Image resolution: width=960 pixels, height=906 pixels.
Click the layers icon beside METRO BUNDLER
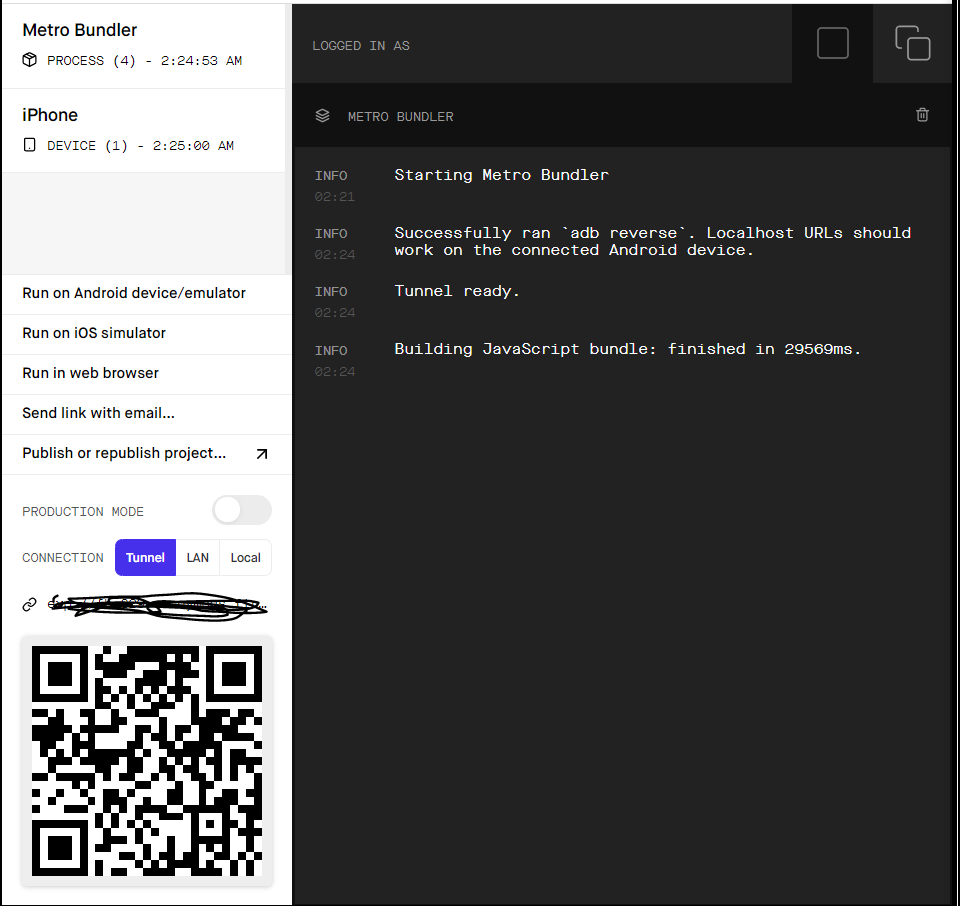point(323,116)
